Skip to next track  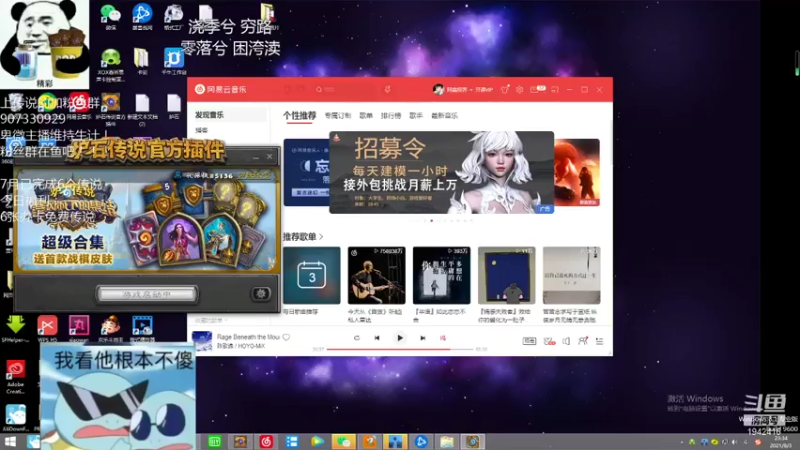(x=422, y=338)
